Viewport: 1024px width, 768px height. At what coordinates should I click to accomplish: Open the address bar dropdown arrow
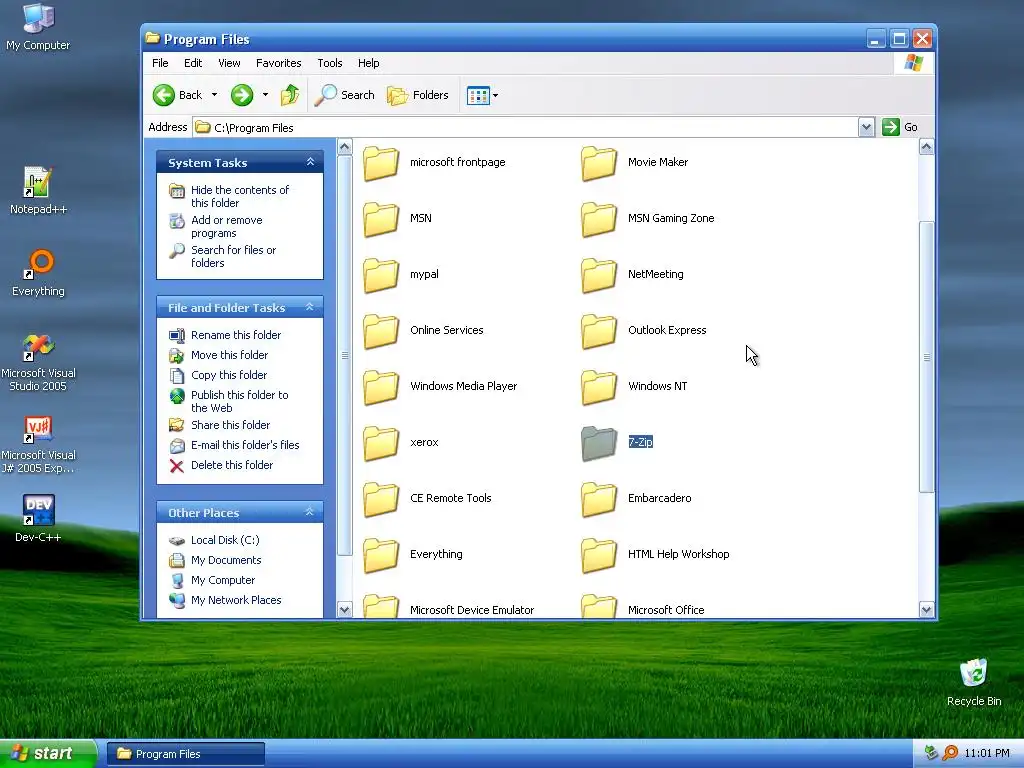[x=866, y=127]
